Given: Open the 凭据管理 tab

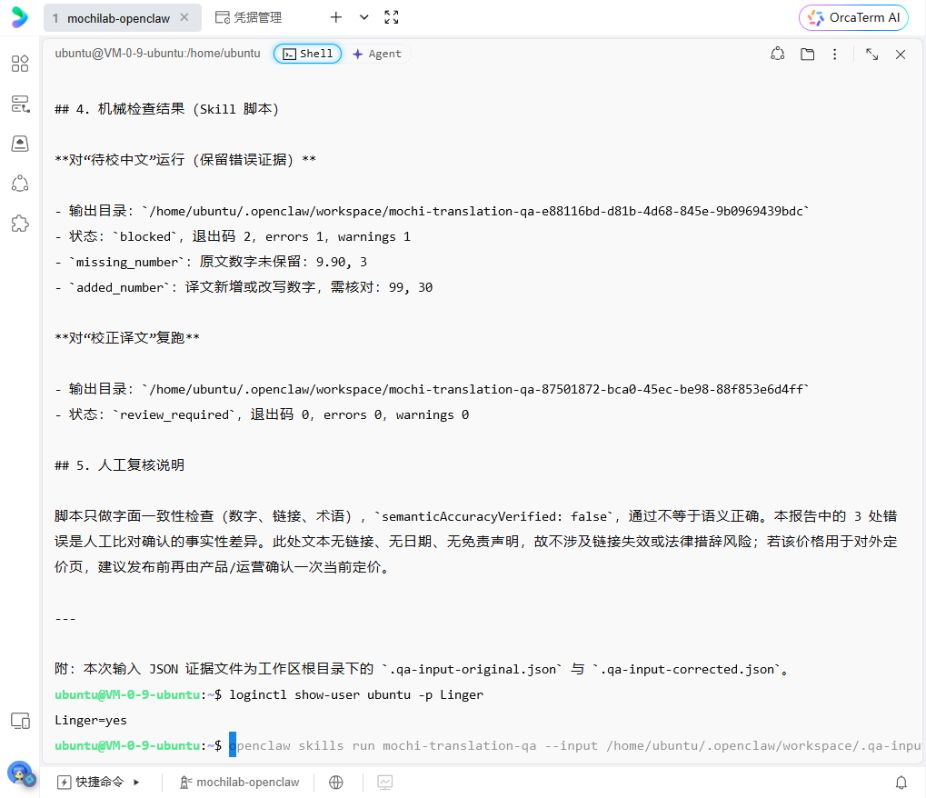Looking at the screenshot, I should (x=249, y=18).
